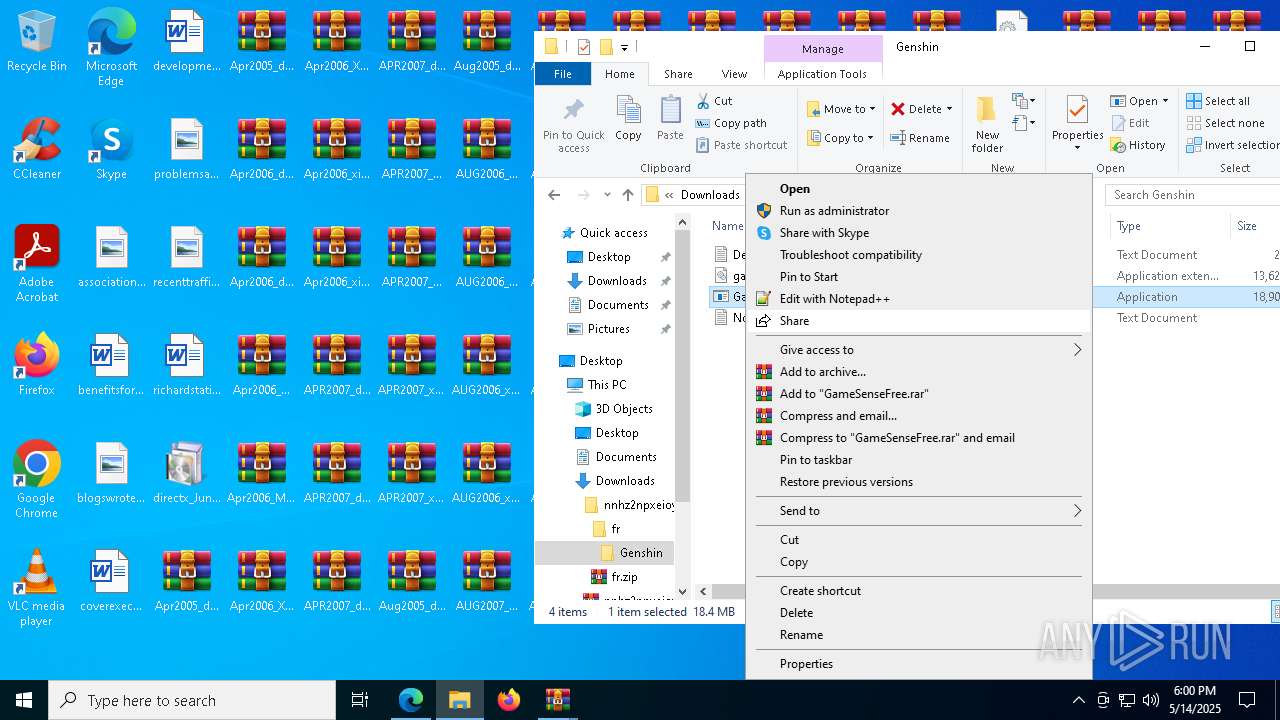The image size is (1280, 720).
Task: Open the Share ribbon tab
Action: [x=678, y=74]
